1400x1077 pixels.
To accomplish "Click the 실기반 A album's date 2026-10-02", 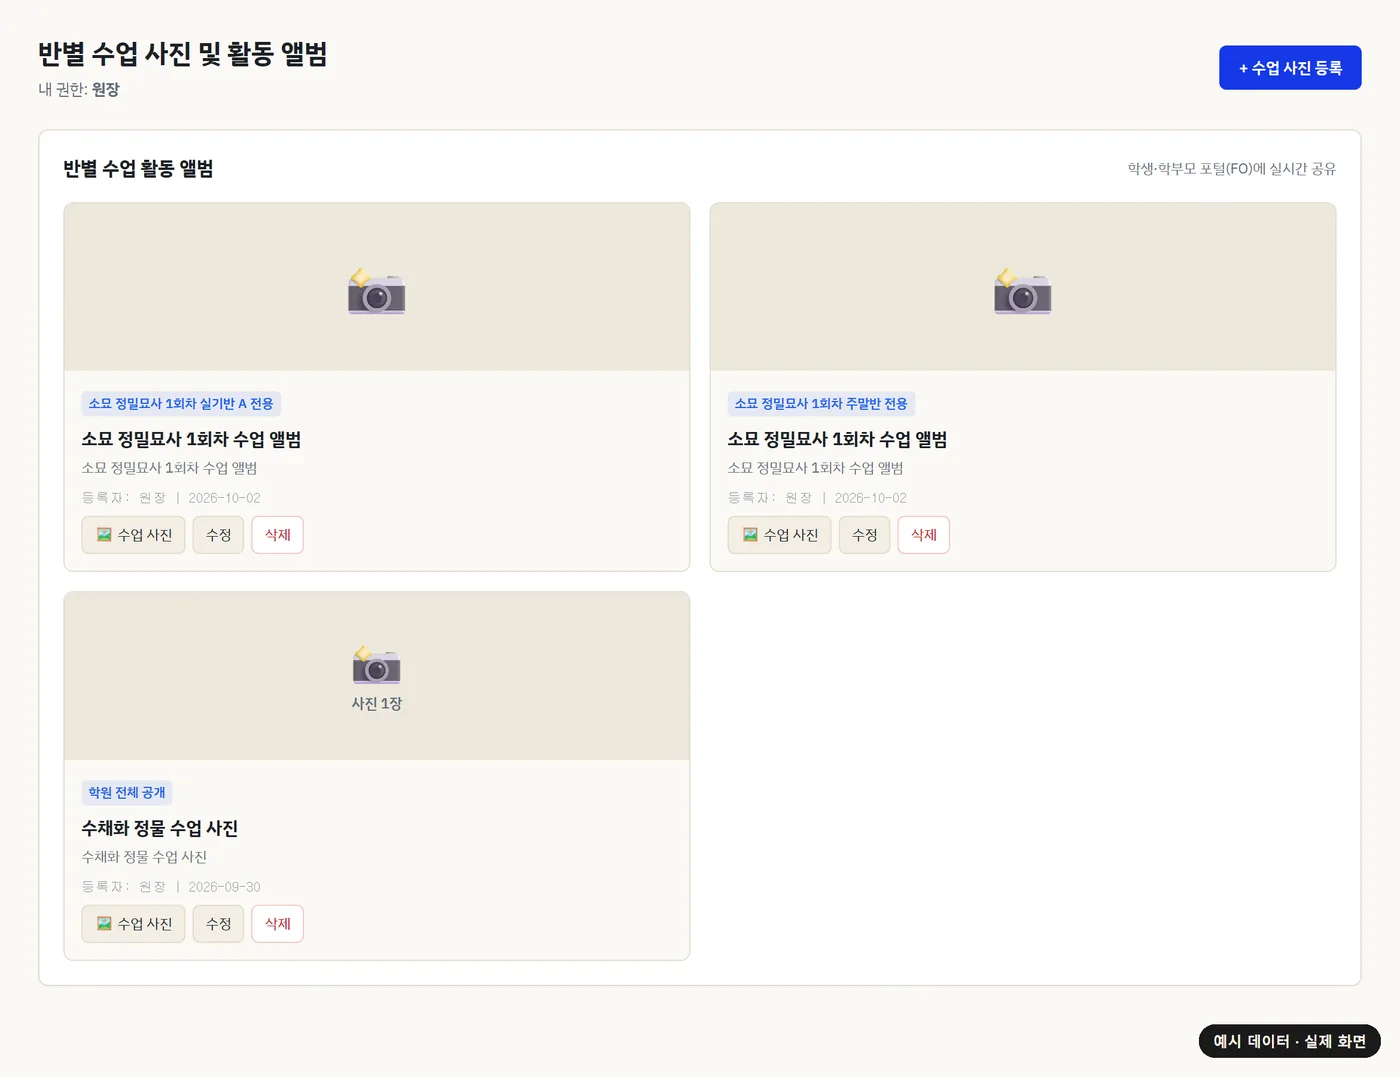I will coord(224,498).
